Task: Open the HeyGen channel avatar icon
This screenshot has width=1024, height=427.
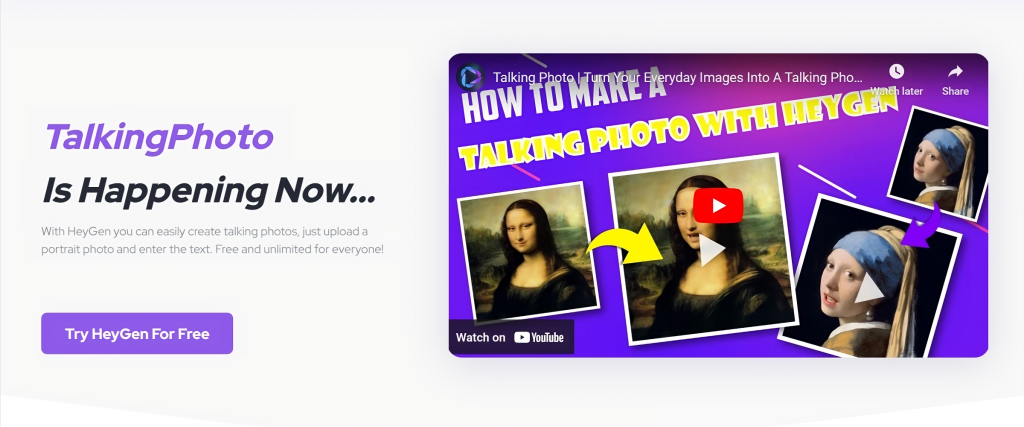Action: (470, 77)
